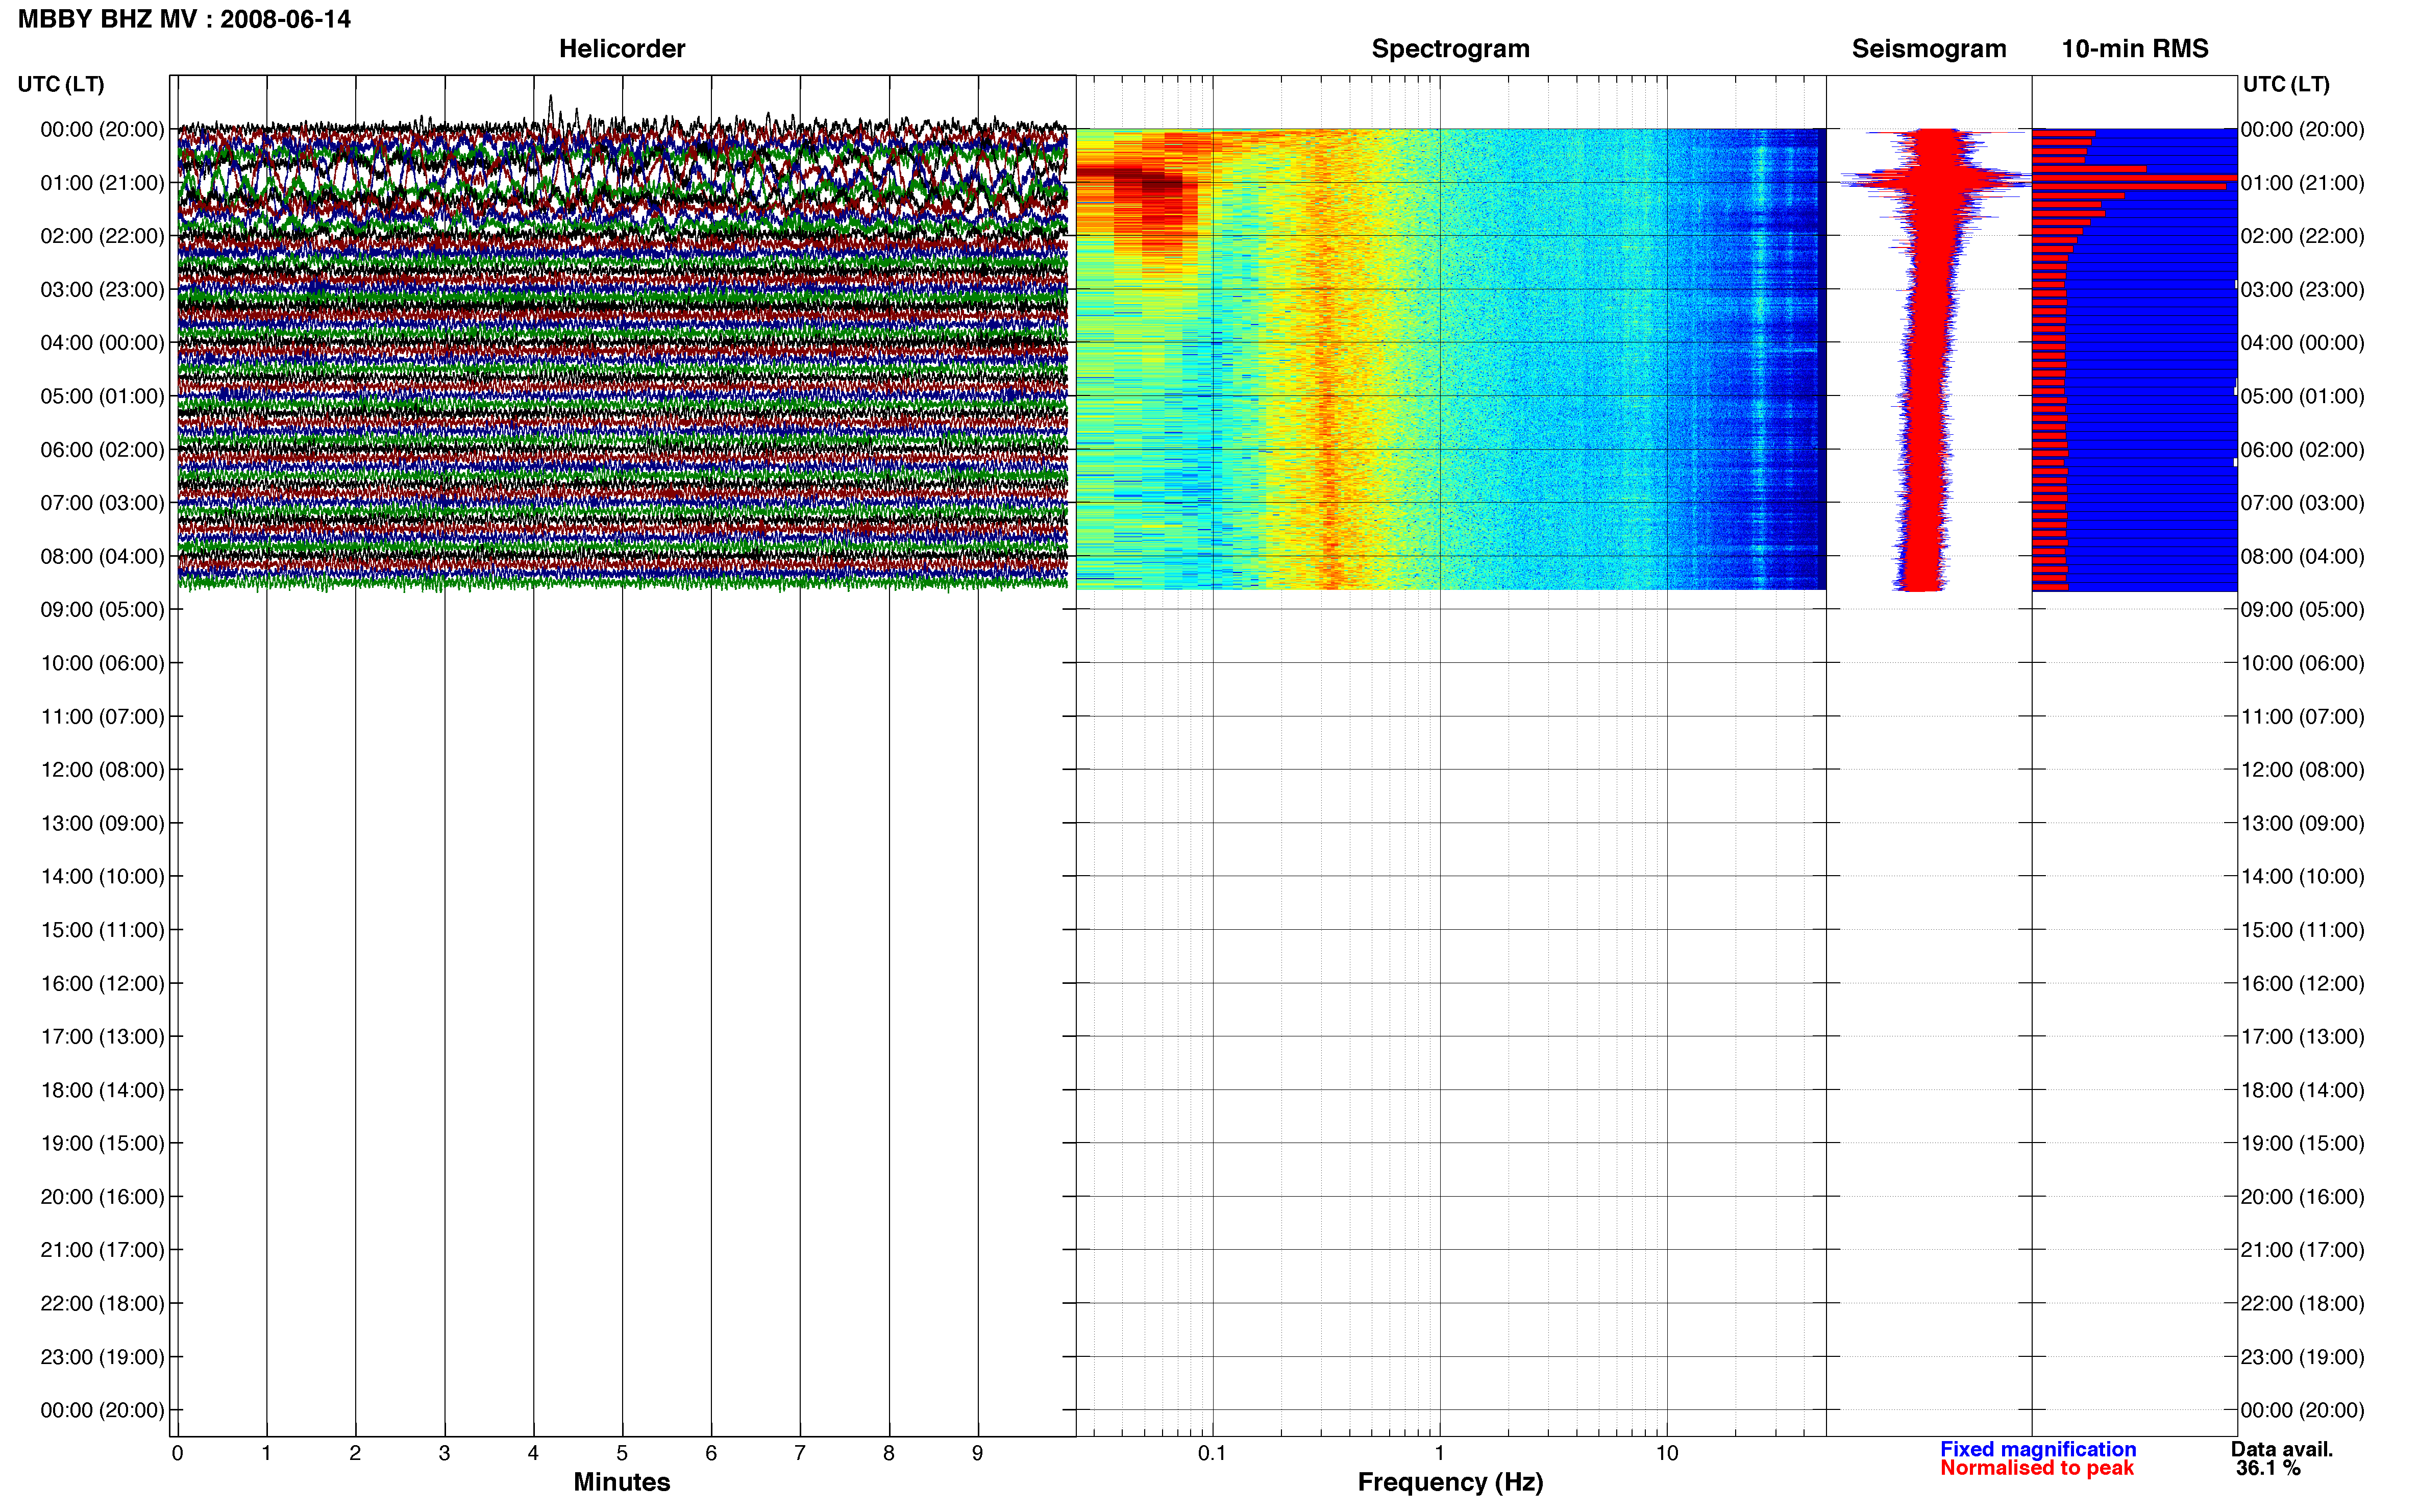
Task: Click '03:00 (23:00)' on the Helicorder time axis
Action: coord(102,290)
